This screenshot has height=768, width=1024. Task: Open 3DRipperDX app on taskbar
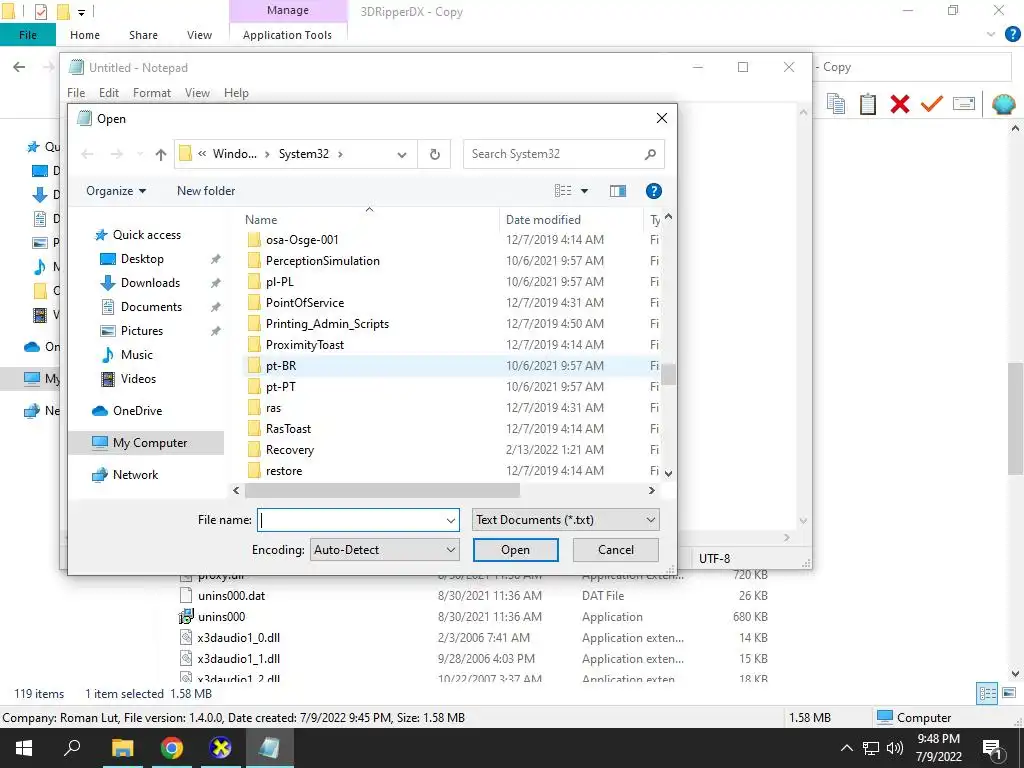click(220, 748)
